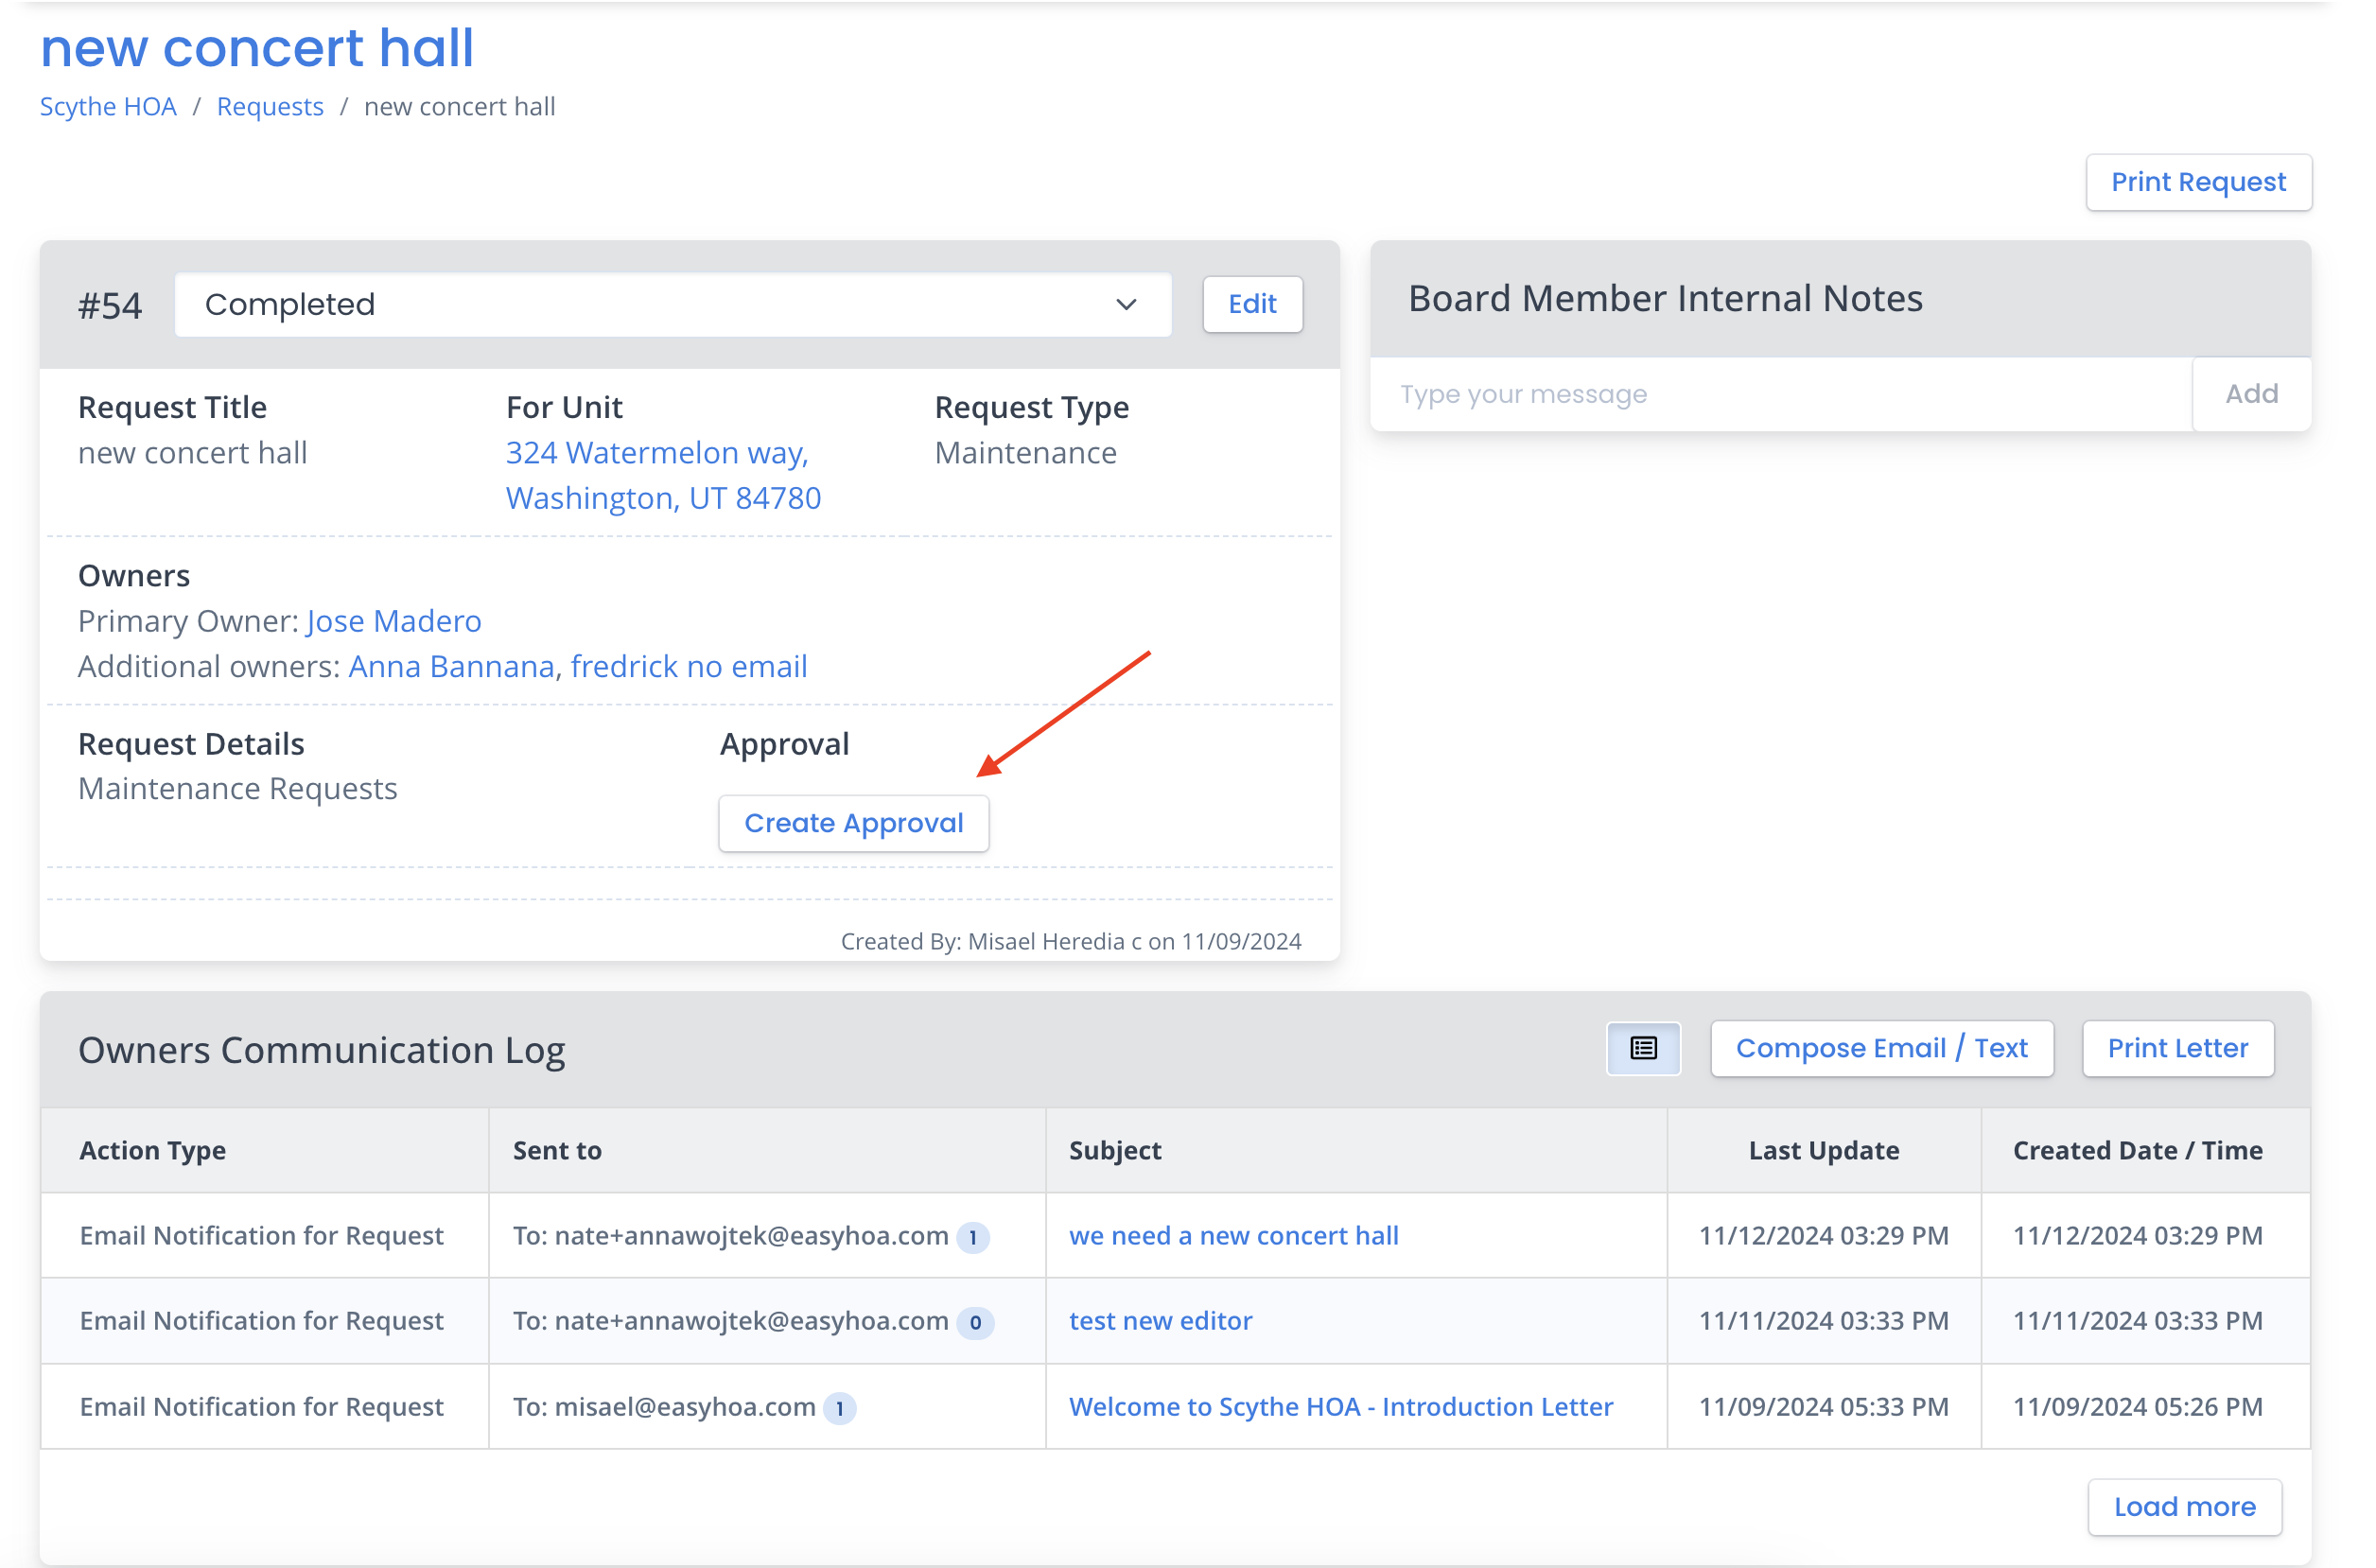
Task: Open the Completed status dropdown
Action: tap(673, 305)
